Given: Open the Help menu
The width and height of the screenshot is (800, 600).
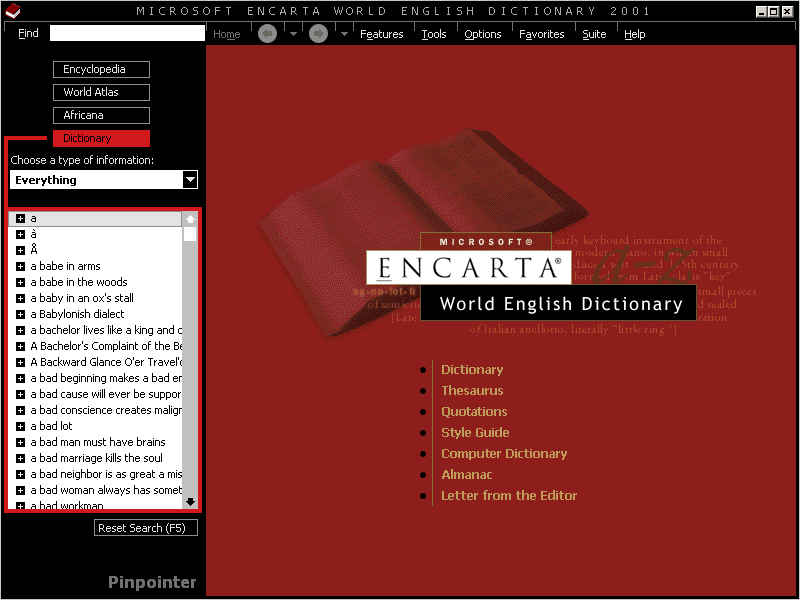Looking at the screenshot, I should pos(635,34).
